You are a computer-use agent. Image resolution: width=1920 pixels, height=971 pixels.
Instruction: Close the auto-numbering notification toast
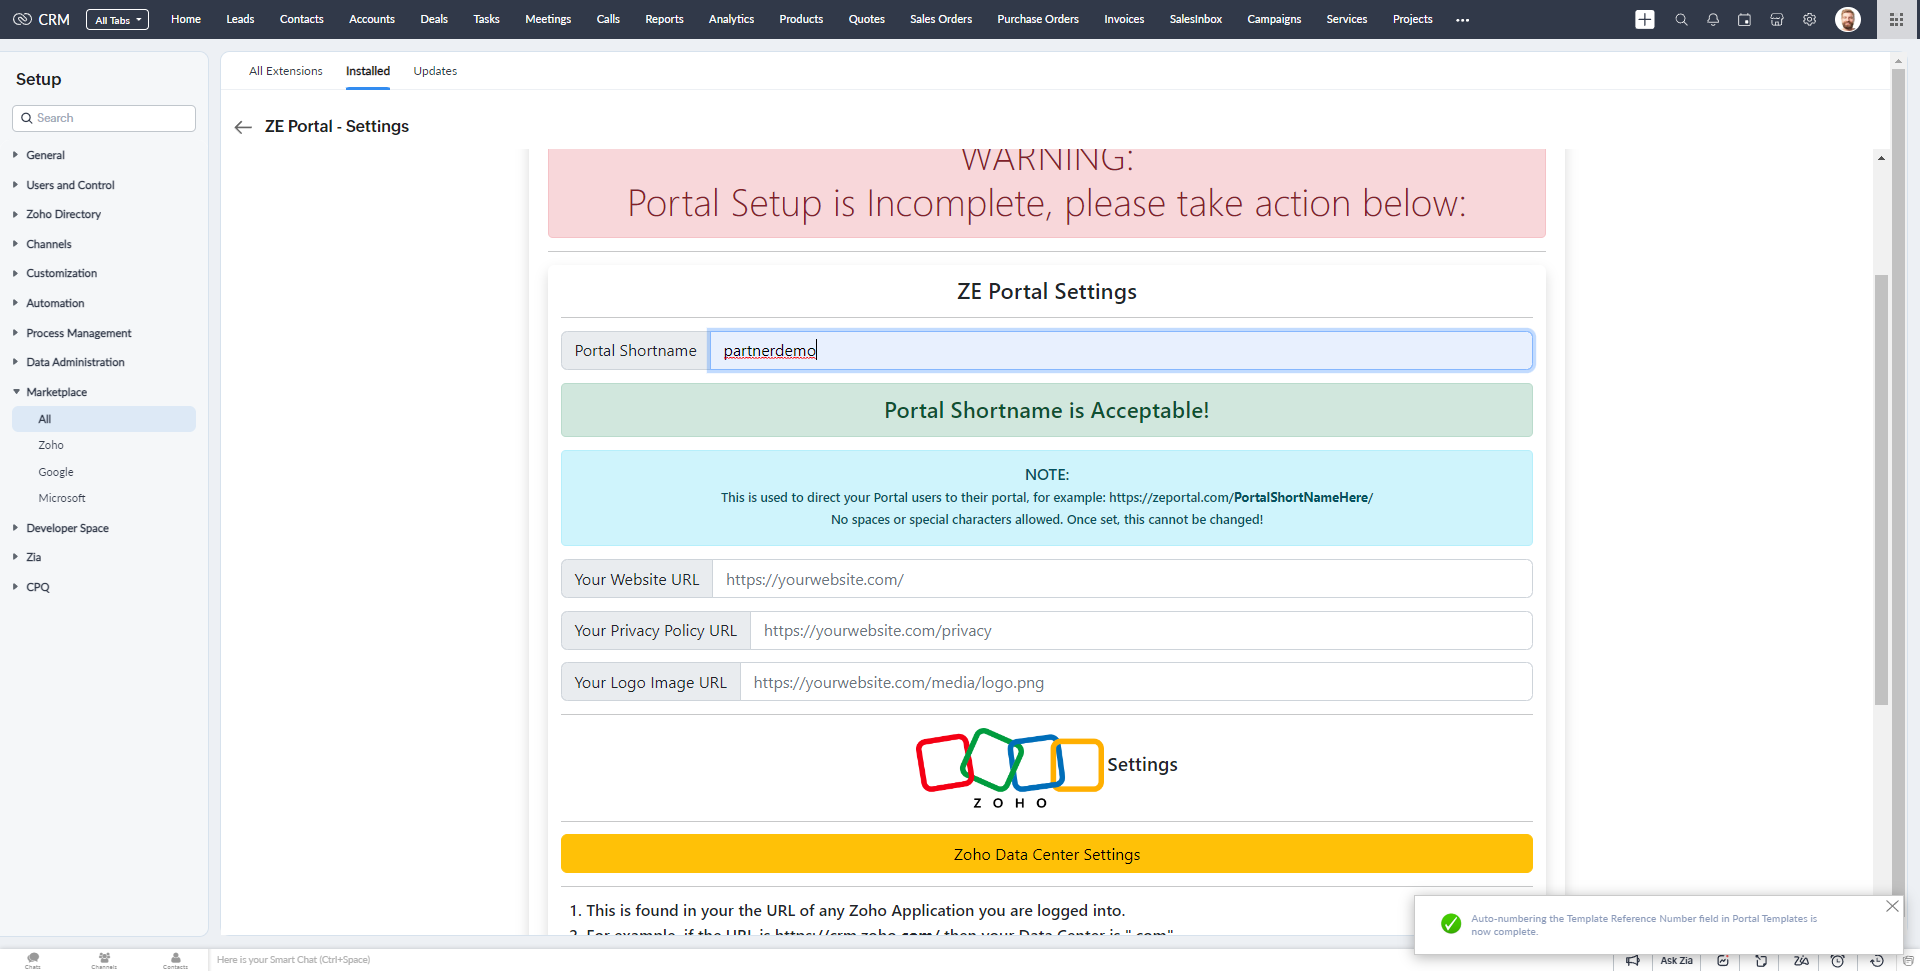pyautogui.click(x=1892, y=906)
